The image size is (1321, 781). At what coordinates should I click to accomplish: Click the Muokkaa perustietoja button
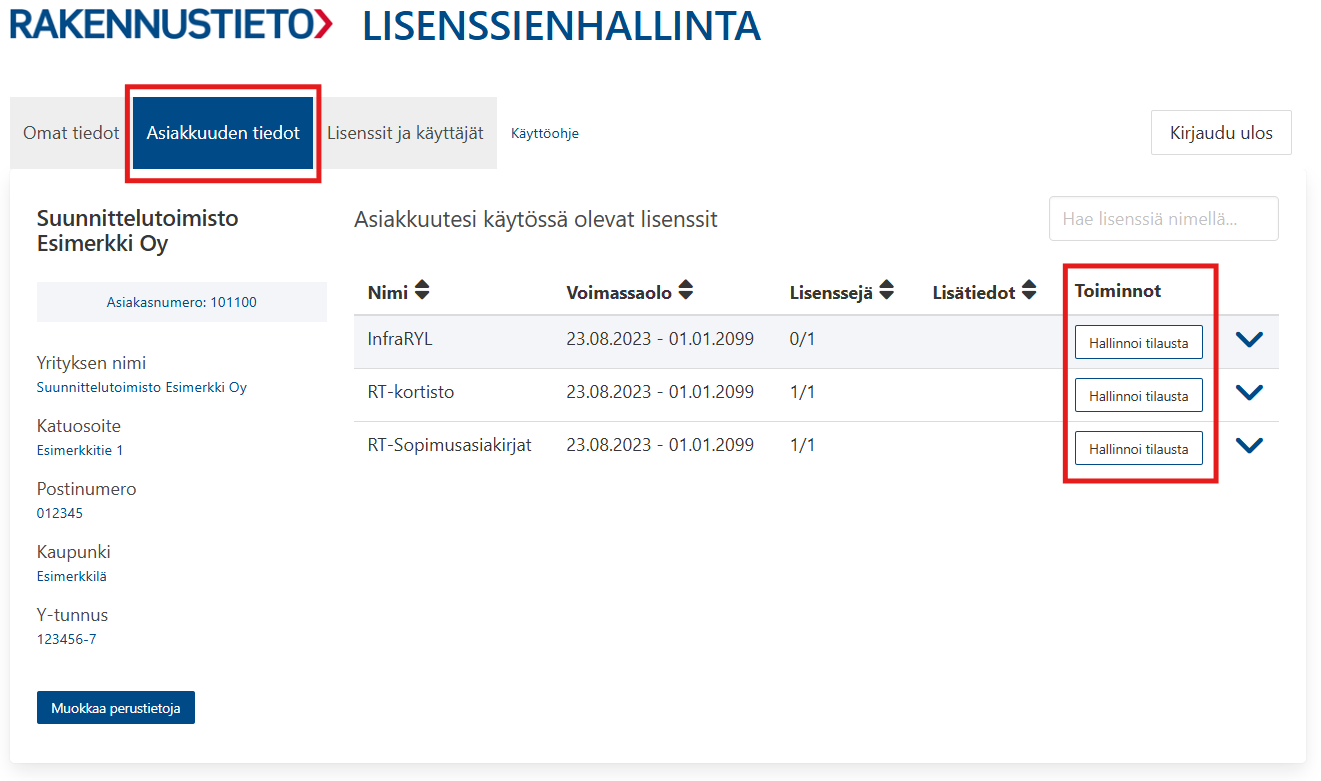[x=116, y=707]
